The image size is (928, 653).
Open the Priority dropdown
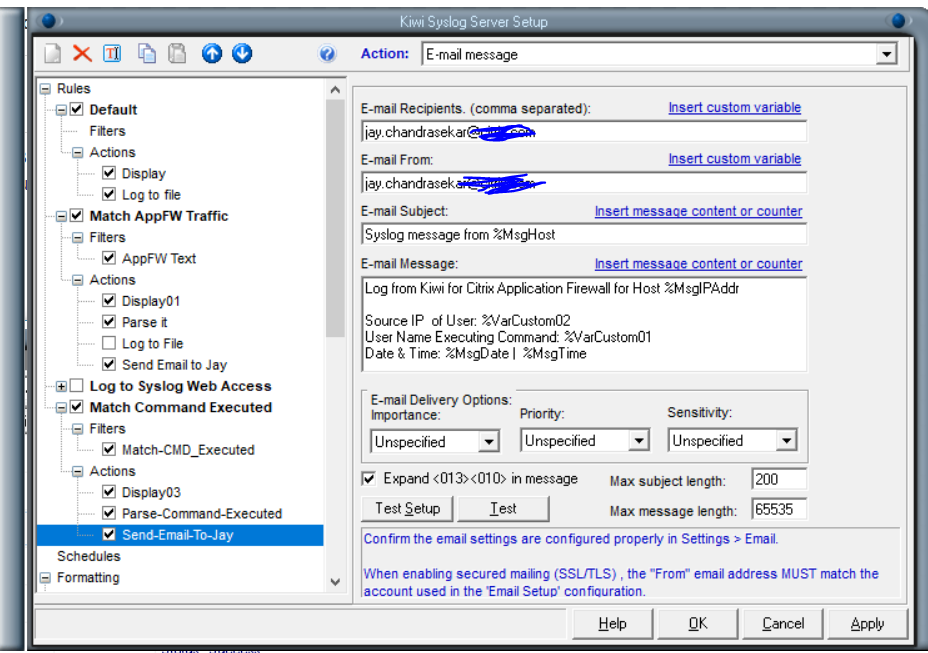639,440
